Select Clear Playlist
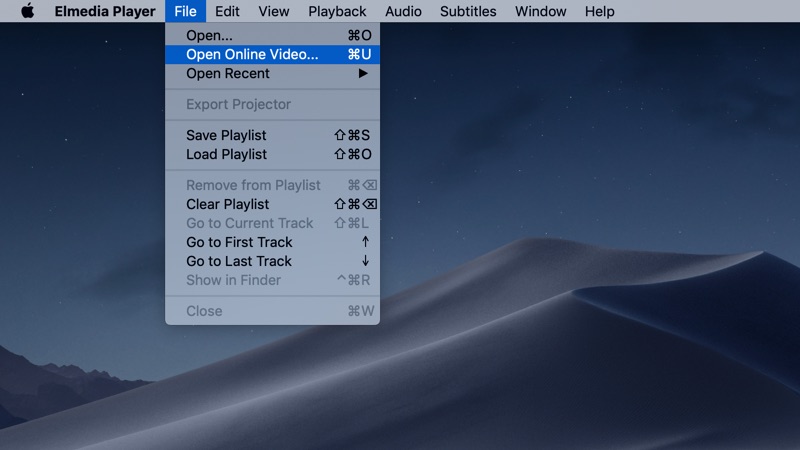The height and width of the screenshot is (450, 800). (272, 204)
